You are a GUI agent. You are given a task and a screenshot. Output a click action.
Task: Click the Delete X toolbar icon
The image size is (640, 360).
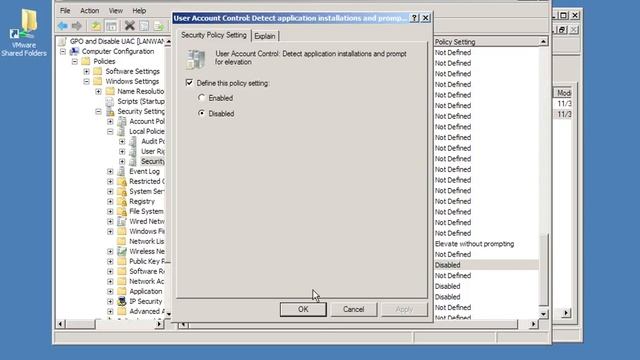tap(129, 26)
